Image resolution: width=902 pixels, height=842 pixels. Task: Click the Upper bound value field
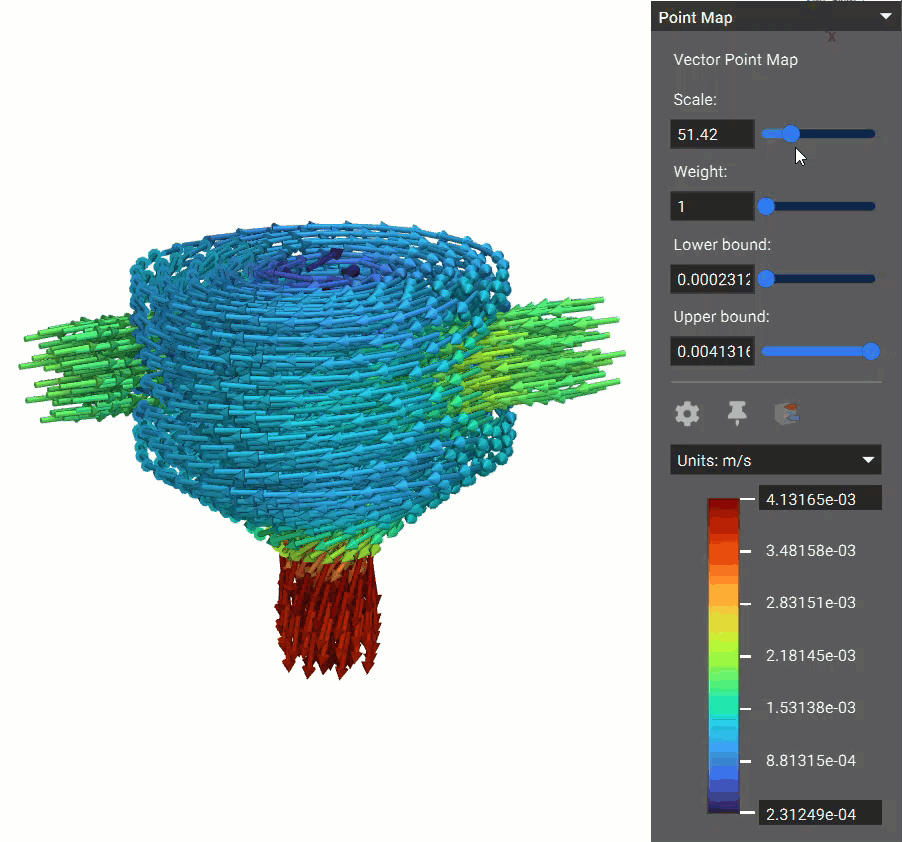coord(711,351)
